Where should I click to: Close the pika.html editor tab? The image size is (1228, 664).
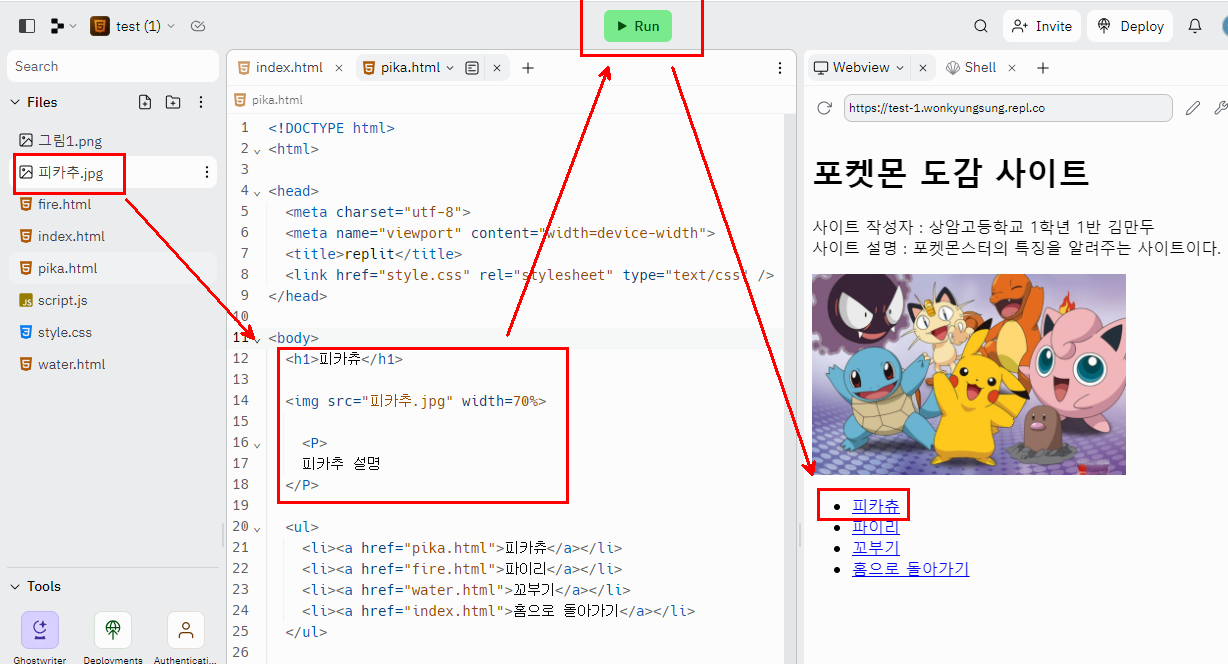point(496,68)
